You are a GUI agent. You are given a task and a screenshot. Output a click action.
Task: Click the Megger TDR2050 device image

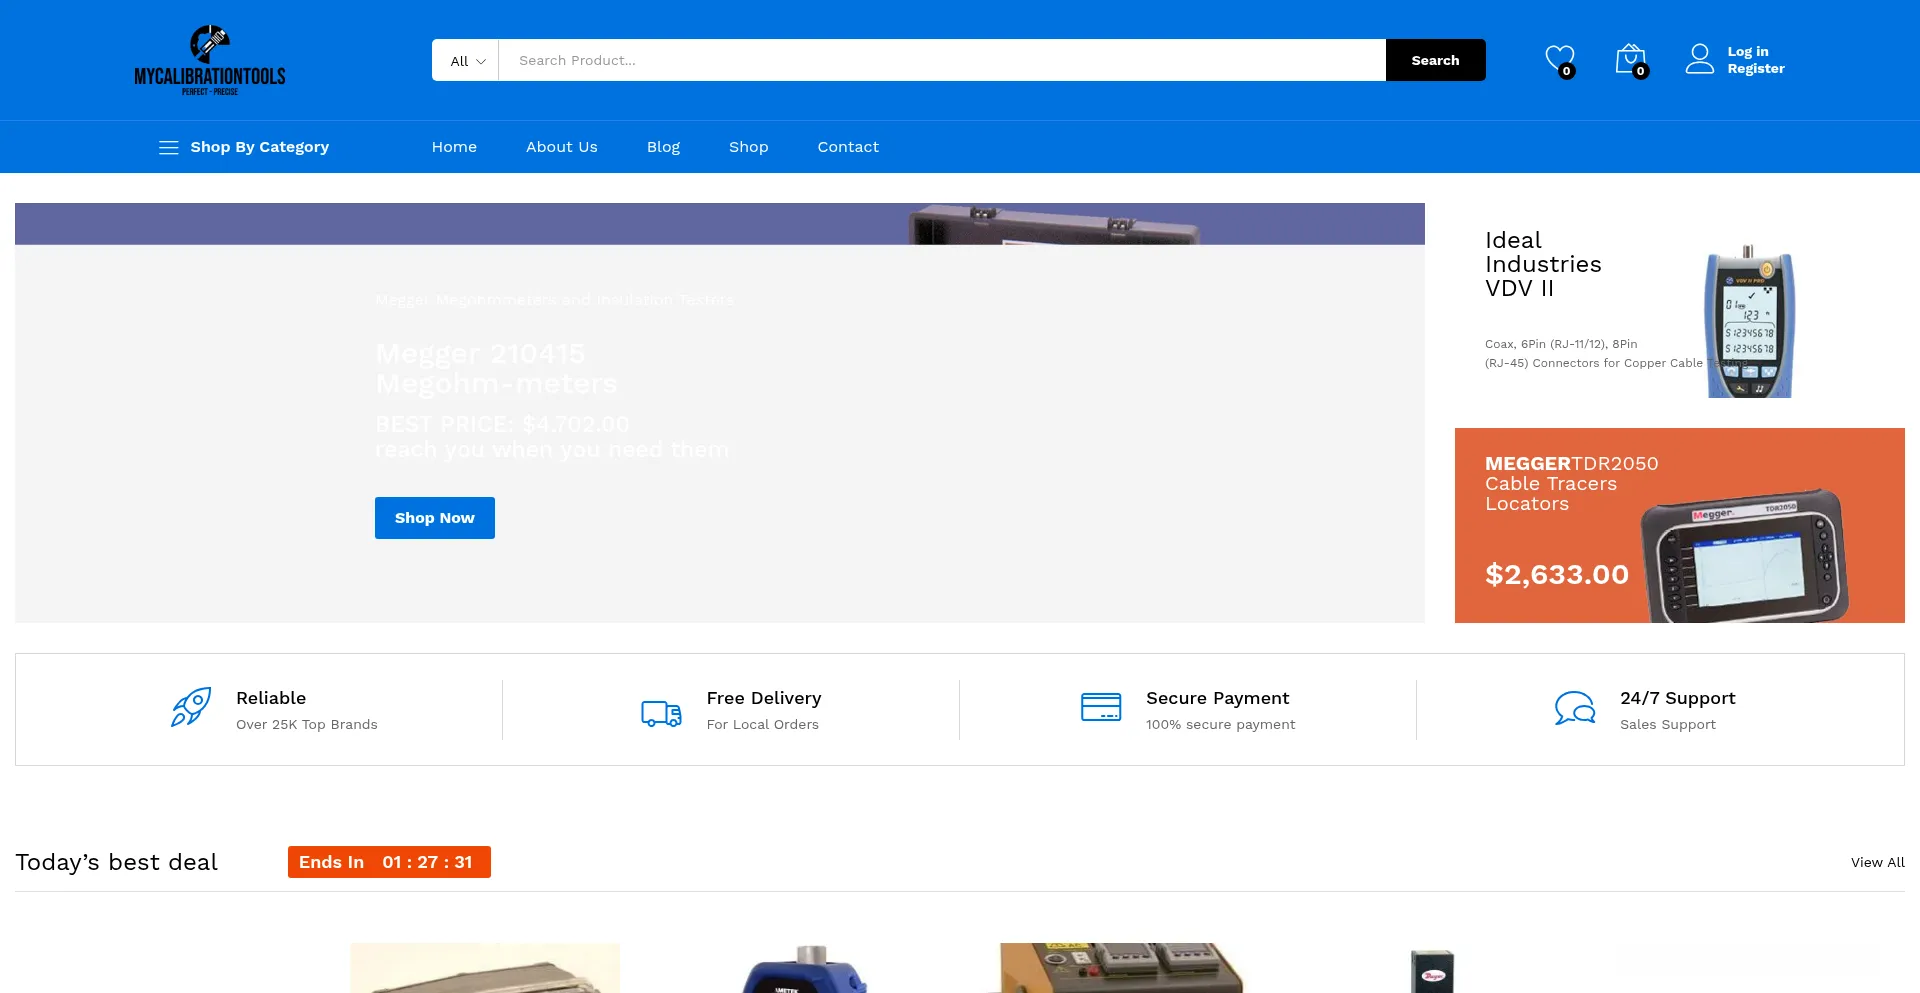tap(1743, 556)
